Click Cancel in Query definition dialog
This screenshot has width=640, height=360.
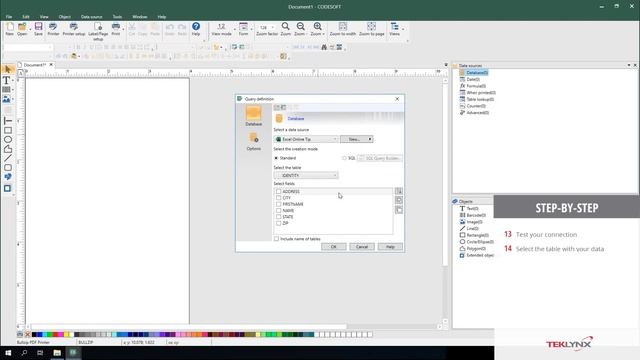(x=362, y=247)
